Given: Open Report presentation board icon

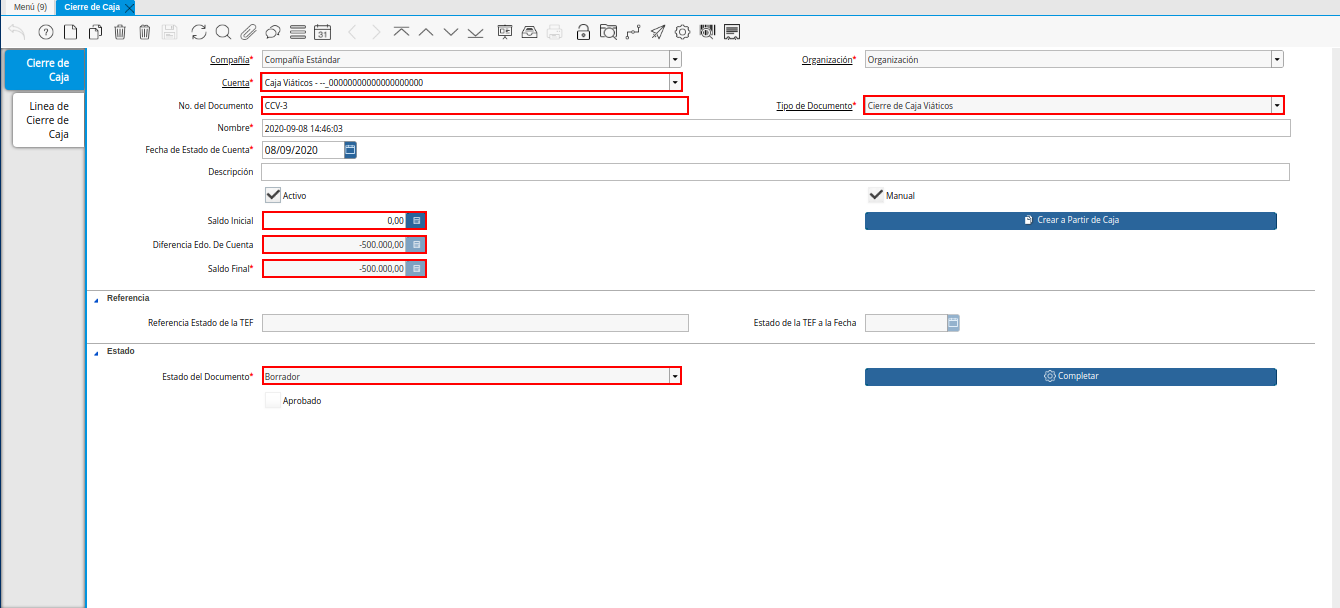Looking at the screenshot, I should click(505, 32).
